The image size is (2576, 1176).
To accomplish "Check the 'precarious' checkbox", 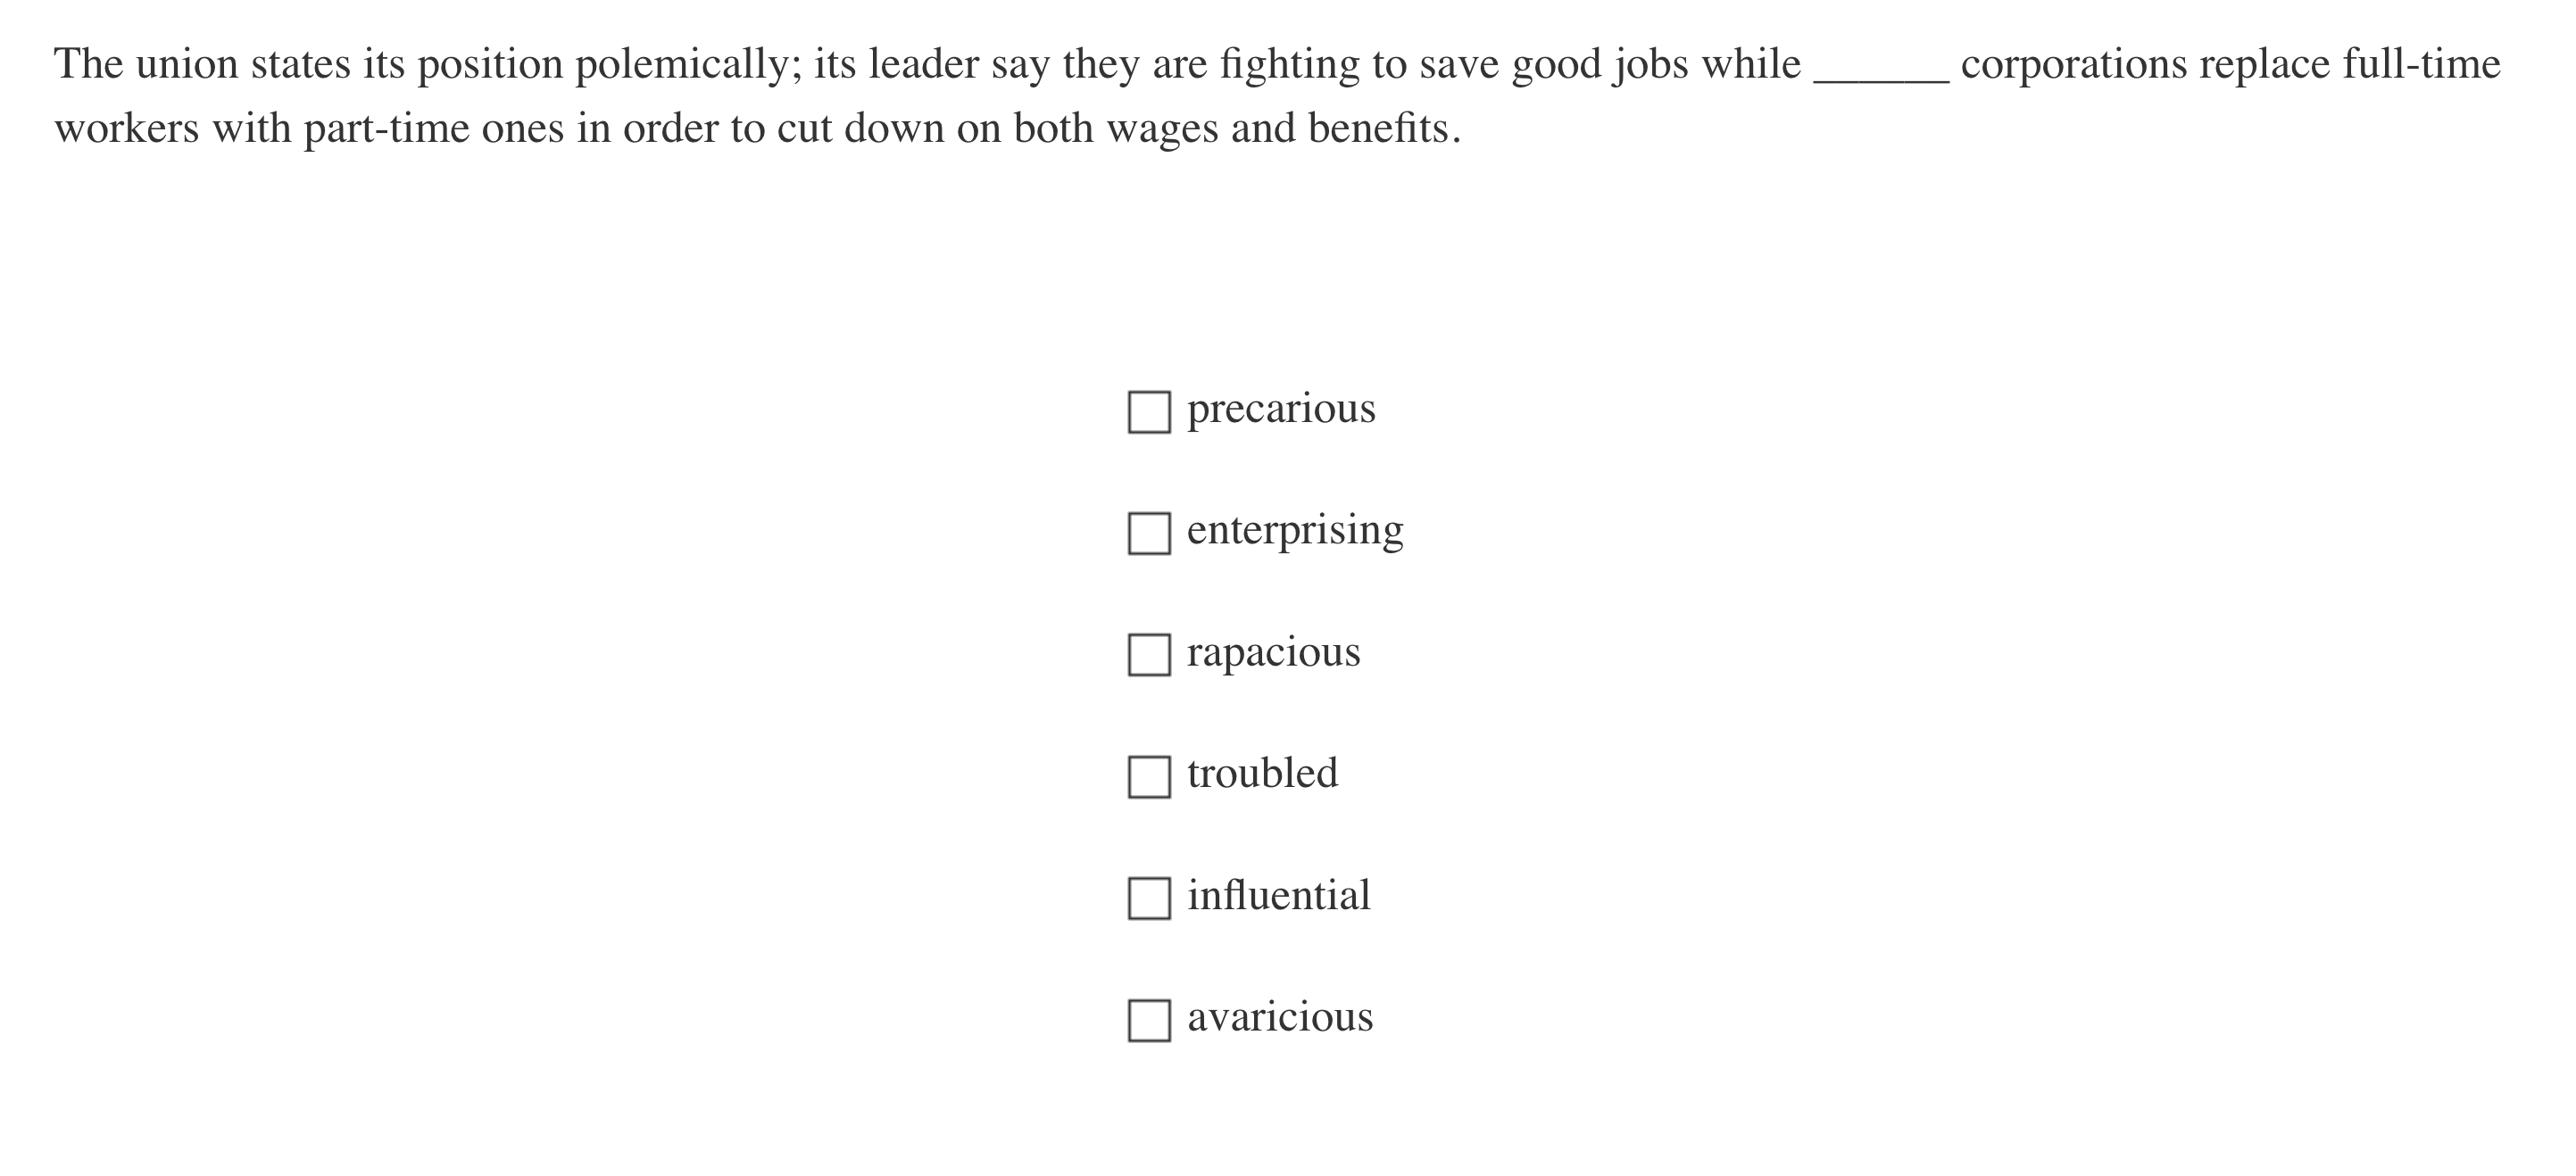I will coord(1149,412).
